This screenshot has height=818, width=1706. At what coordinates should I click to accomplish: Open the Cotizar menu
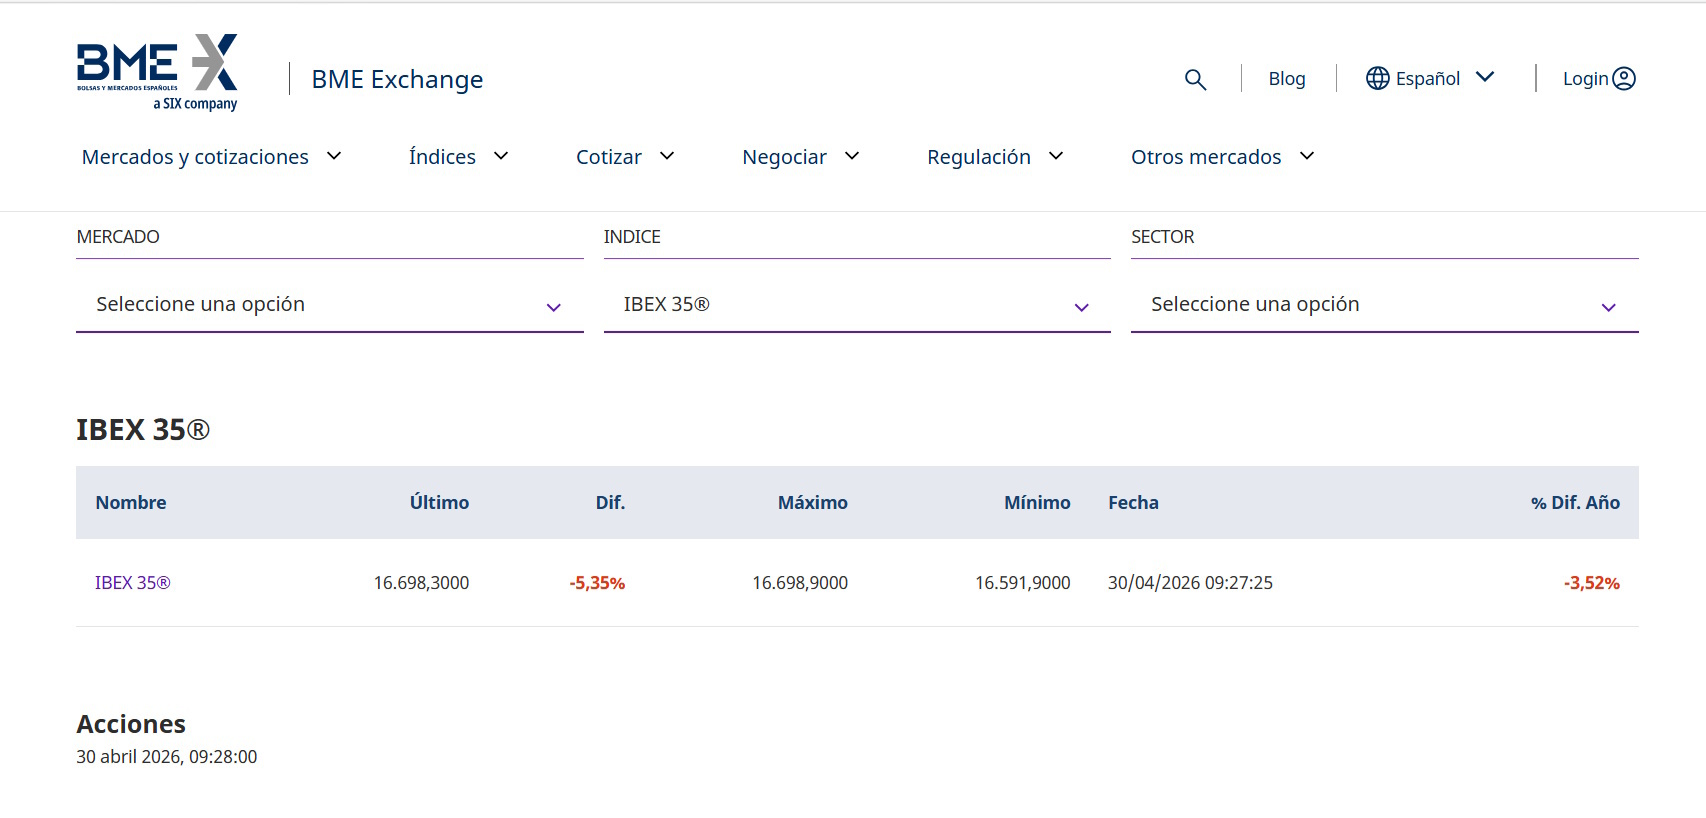click(x=625, y=157)
